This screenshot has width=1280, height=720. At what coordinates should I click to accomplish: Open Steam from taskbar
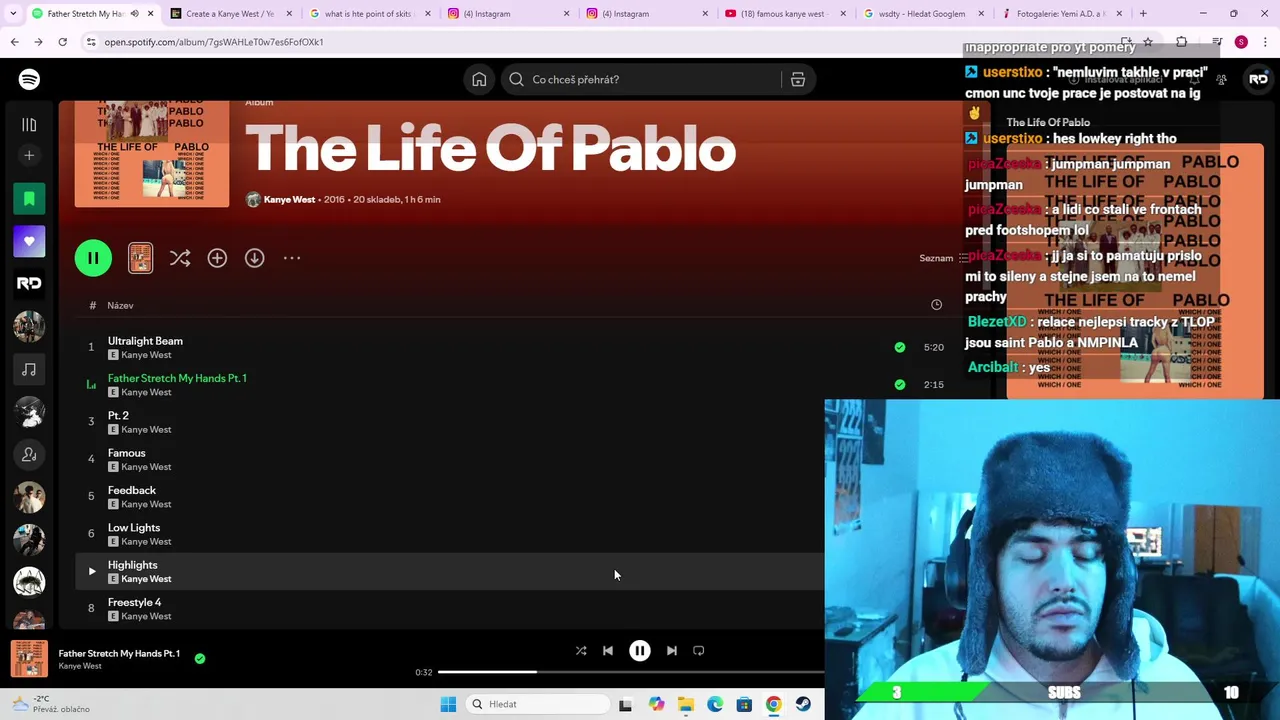[x=803, y=704]
